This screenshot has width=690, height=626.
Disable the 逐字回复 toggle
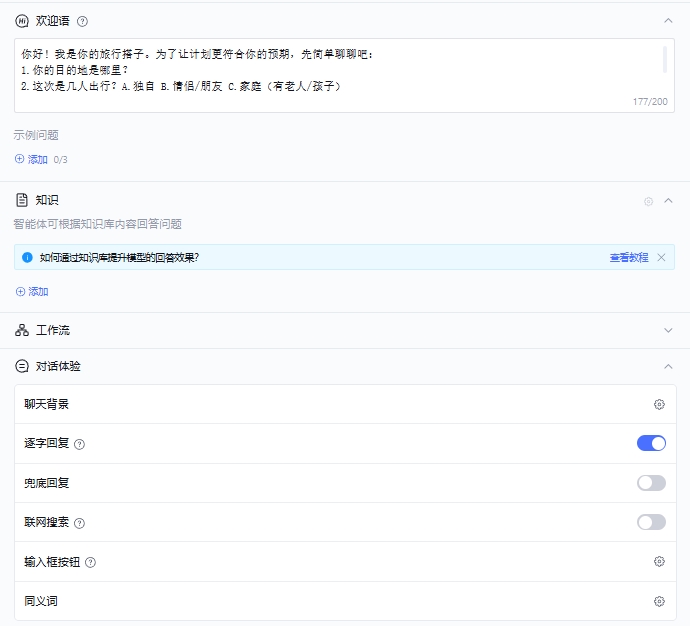(651, 443)
